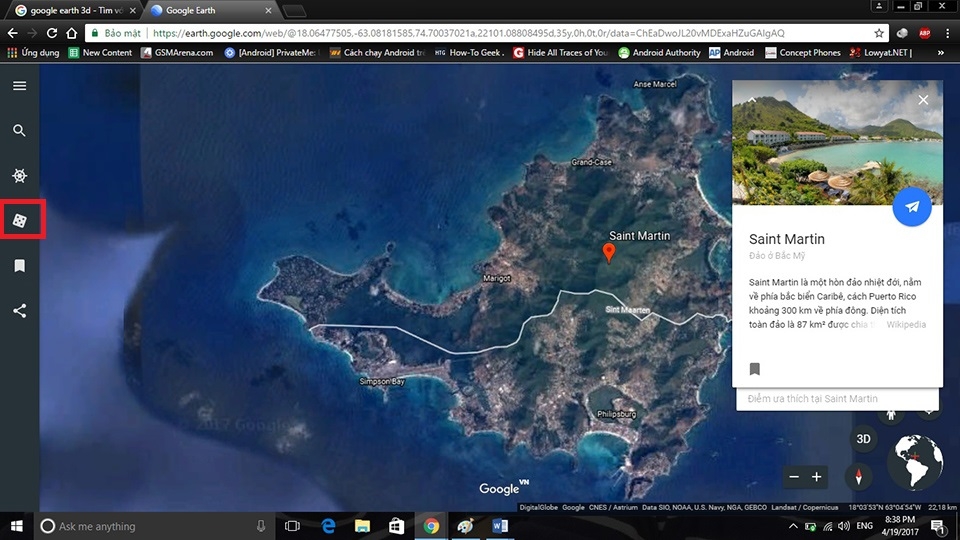
Task: Expand the bookmarks overflow chevron
Action: [x=940, y=53]
